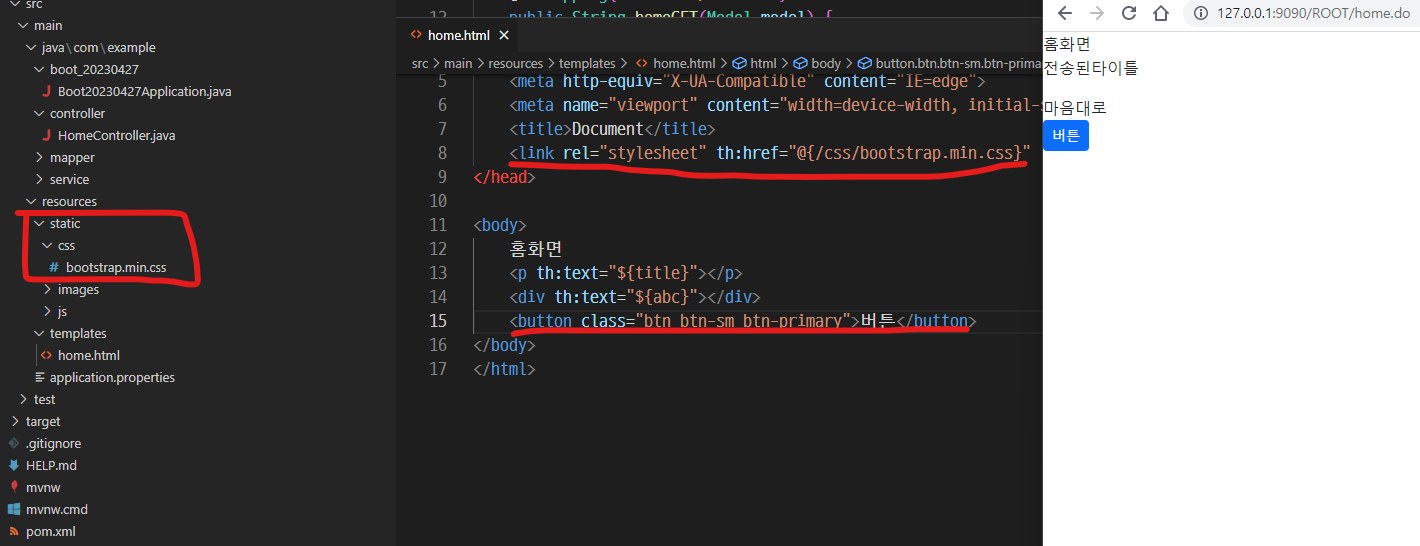Click breadcrumb segment main
This screenshot has height=546, width=1420.
(x=458, y=63)
